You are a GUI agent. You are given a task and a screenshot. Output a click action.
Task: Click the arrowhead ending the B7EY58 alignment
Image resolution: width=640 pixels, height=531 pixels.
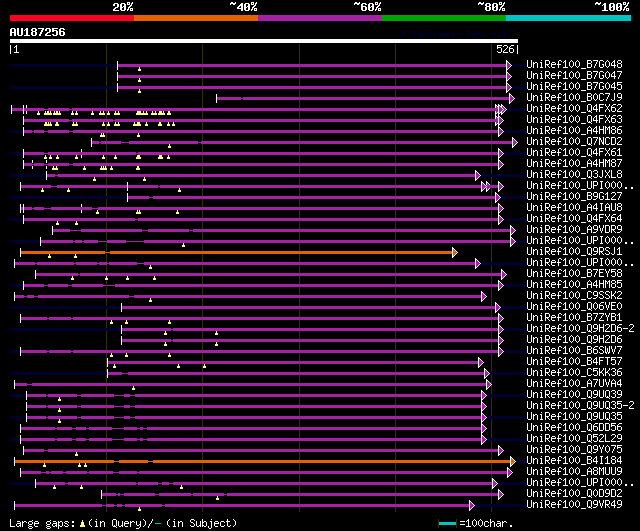coord(504,275)
